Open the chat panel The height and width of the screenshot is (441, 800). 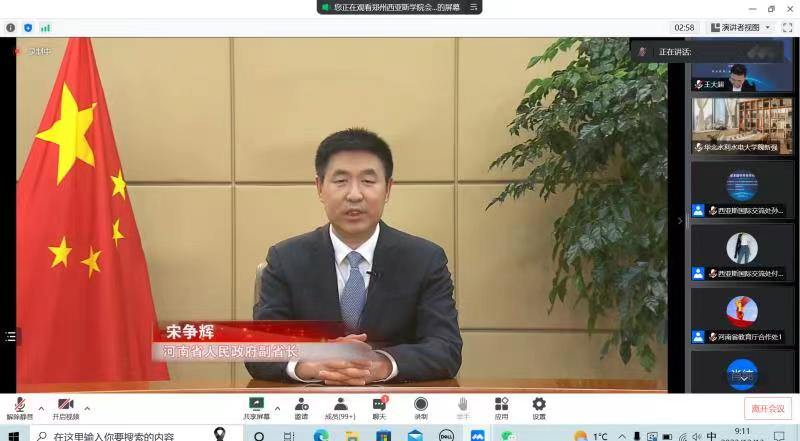point(379,406)
